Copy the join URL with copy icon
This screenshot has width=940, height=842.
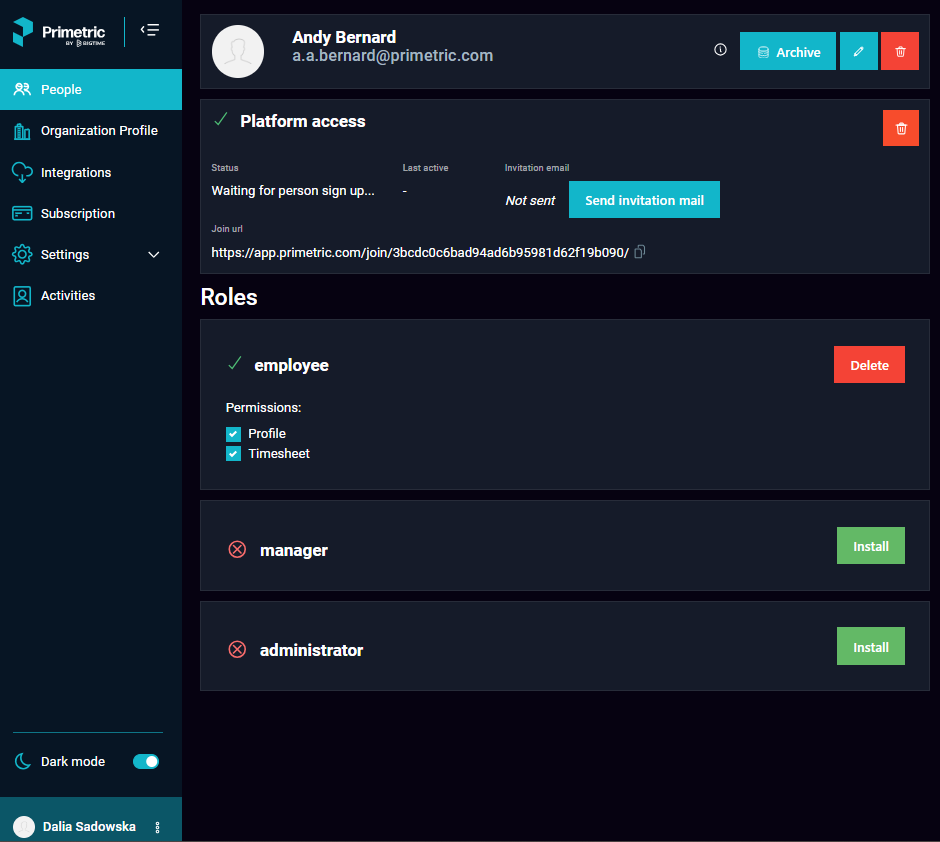tap(640, 252)
